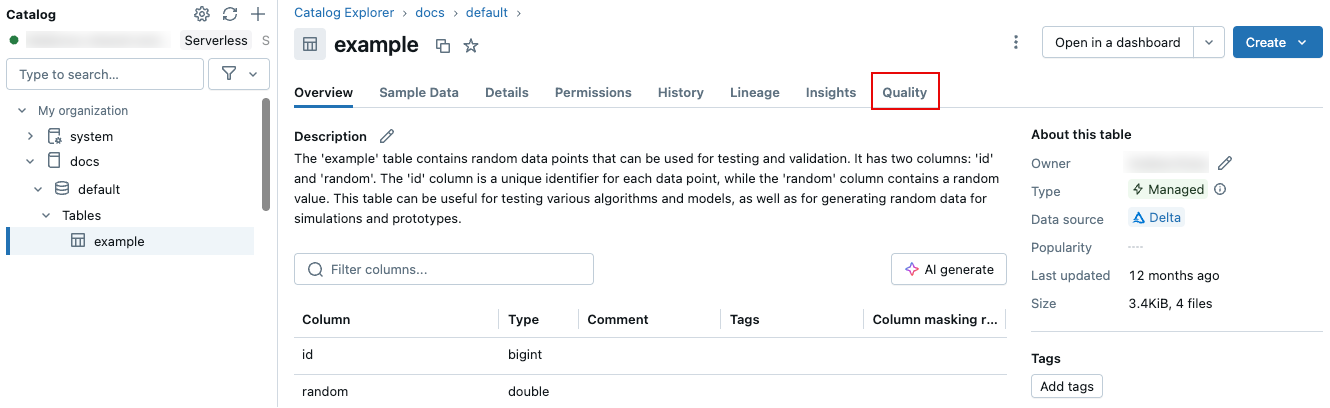Image resolution: width=1330 pixels, height=408 pixels.
Task: Expand the system catalog node
Action: [30, 136]
